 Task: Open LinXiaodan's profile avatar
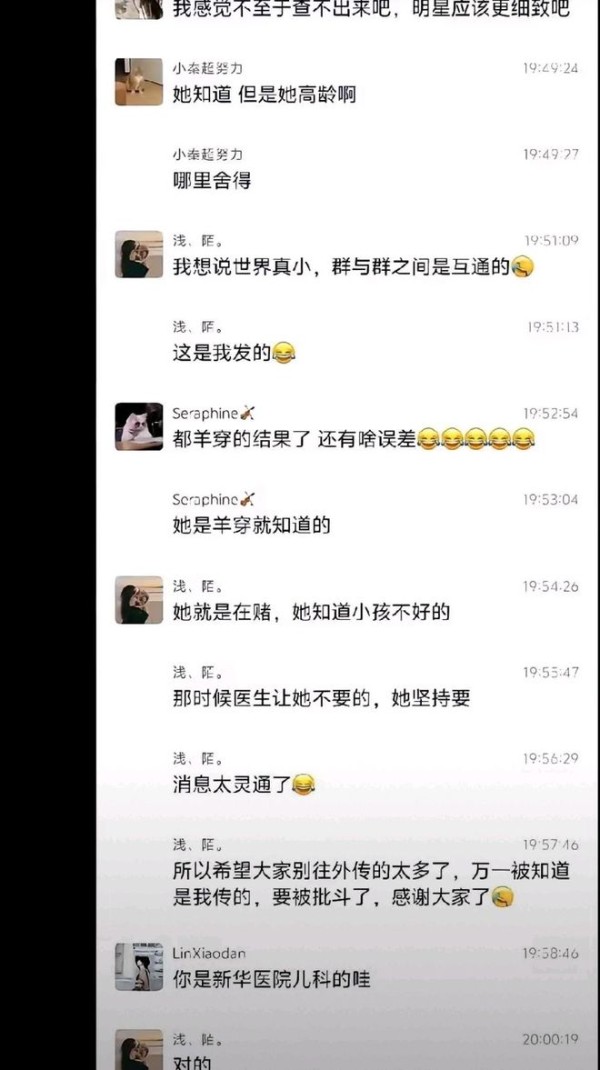pyautogui.click(x=139, y=966)
